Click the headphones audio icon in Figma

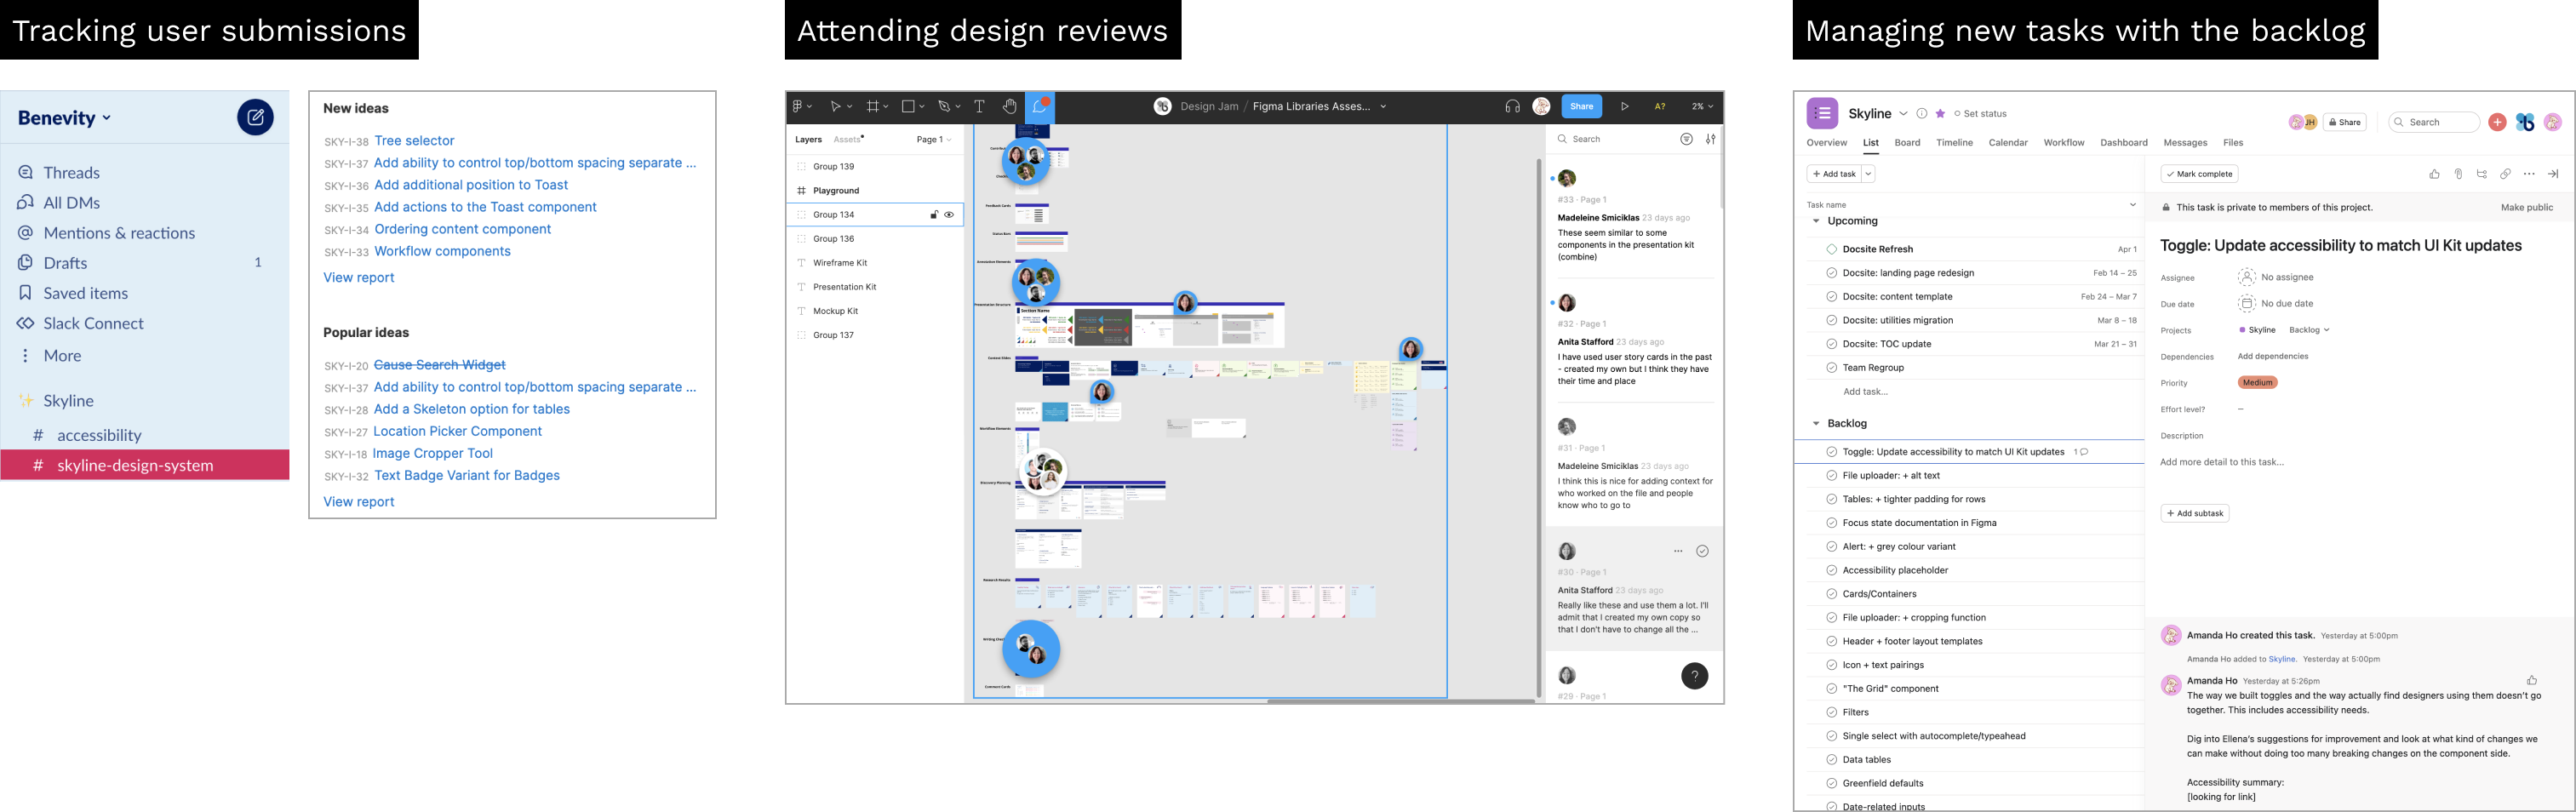tap(1512, 106)
